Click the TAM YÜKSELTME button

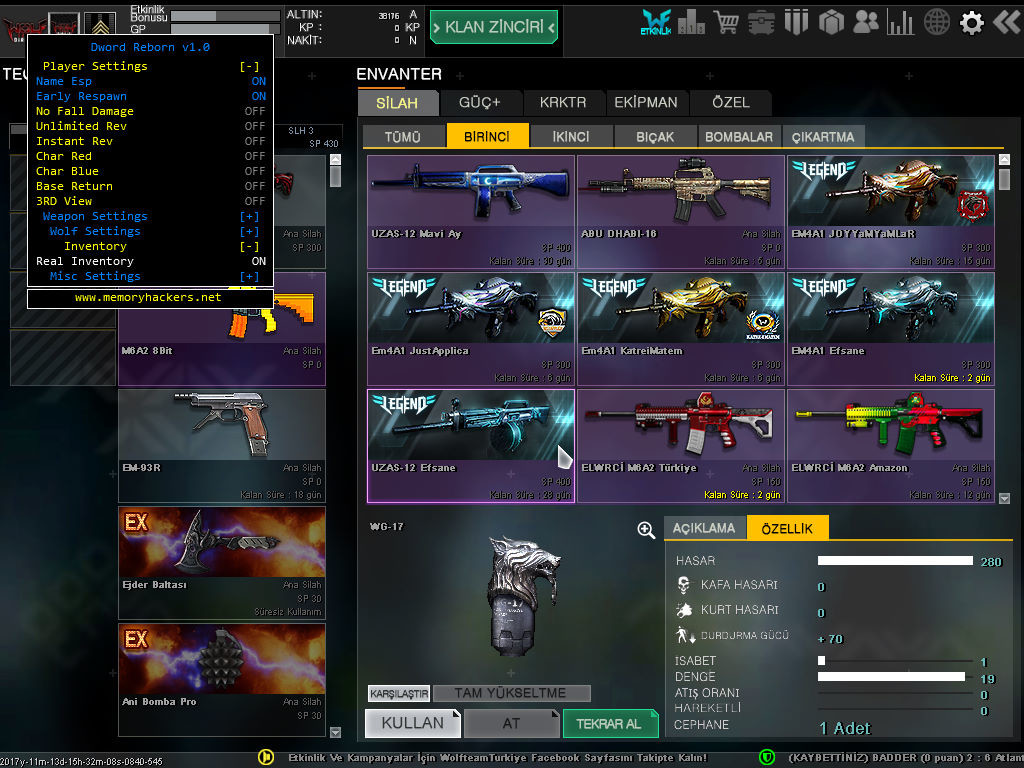[511, 693]
